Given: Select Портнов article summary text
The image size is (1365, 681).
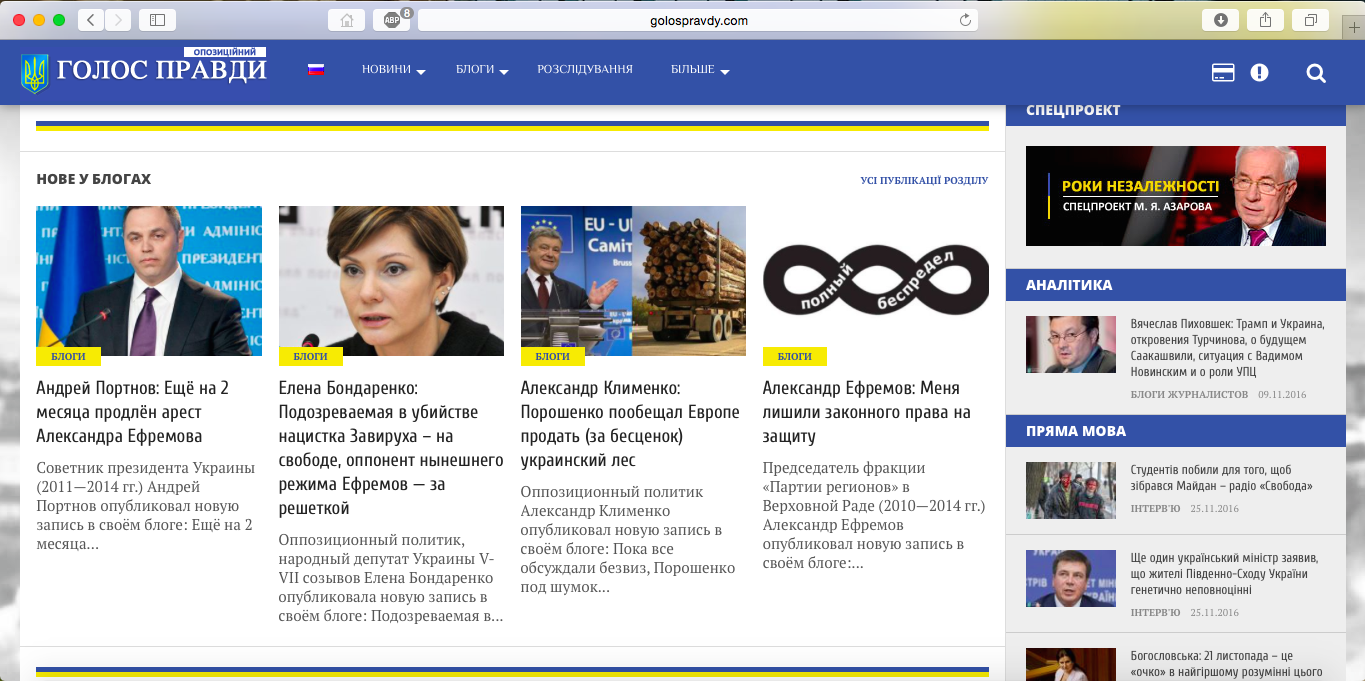Looking at the screenshot, I should point(145,506).
